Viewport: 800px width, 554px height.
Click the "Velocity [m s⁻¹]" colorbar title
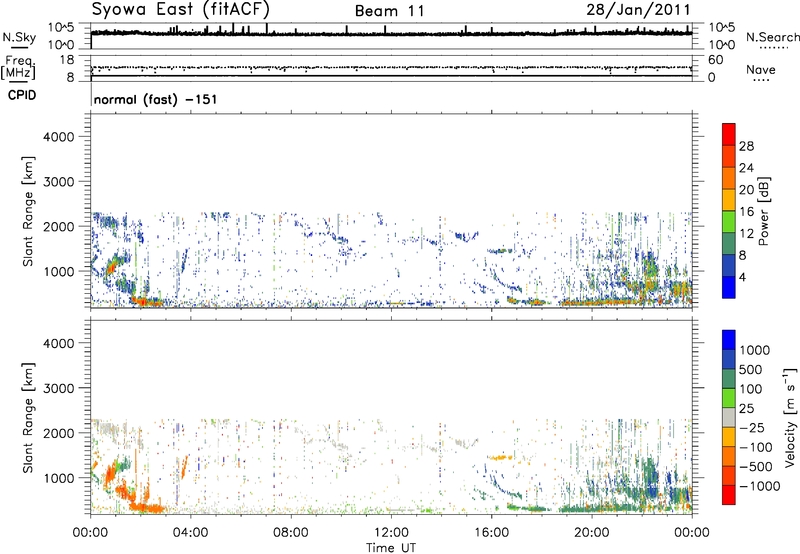click(790, 417)
